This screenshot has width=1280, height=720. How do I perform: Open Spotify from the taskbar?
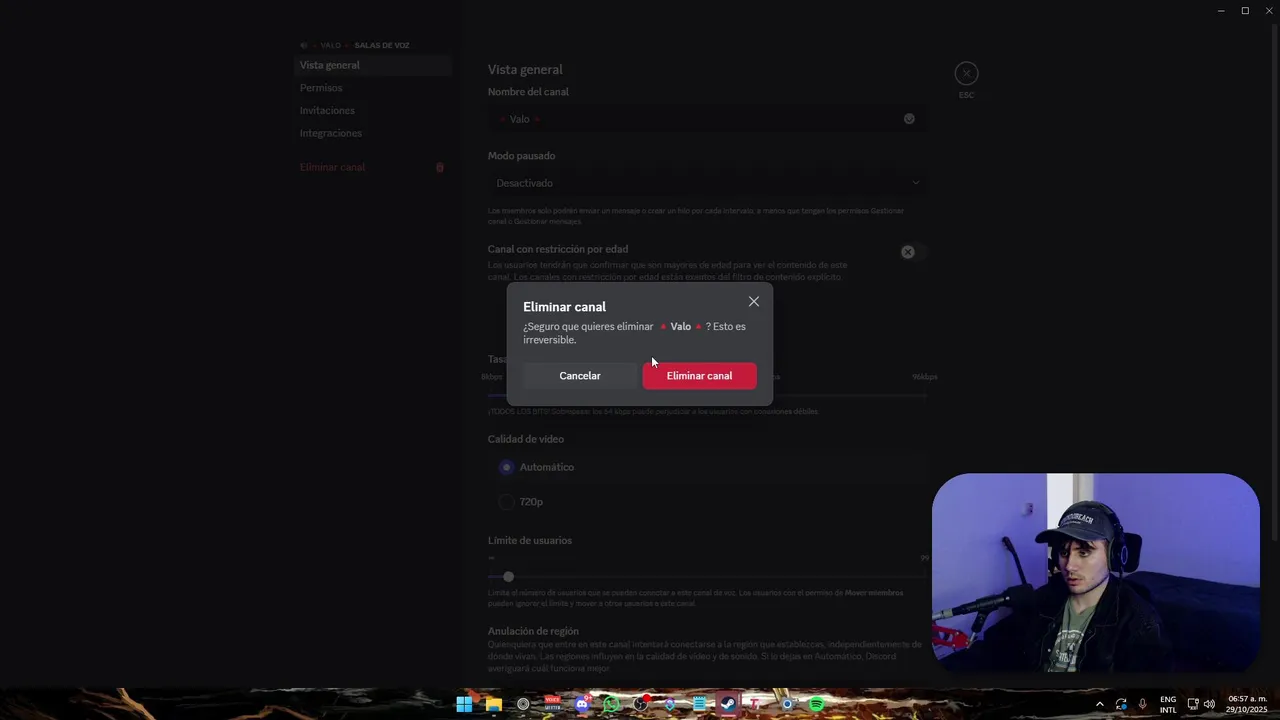coord(816,704)
